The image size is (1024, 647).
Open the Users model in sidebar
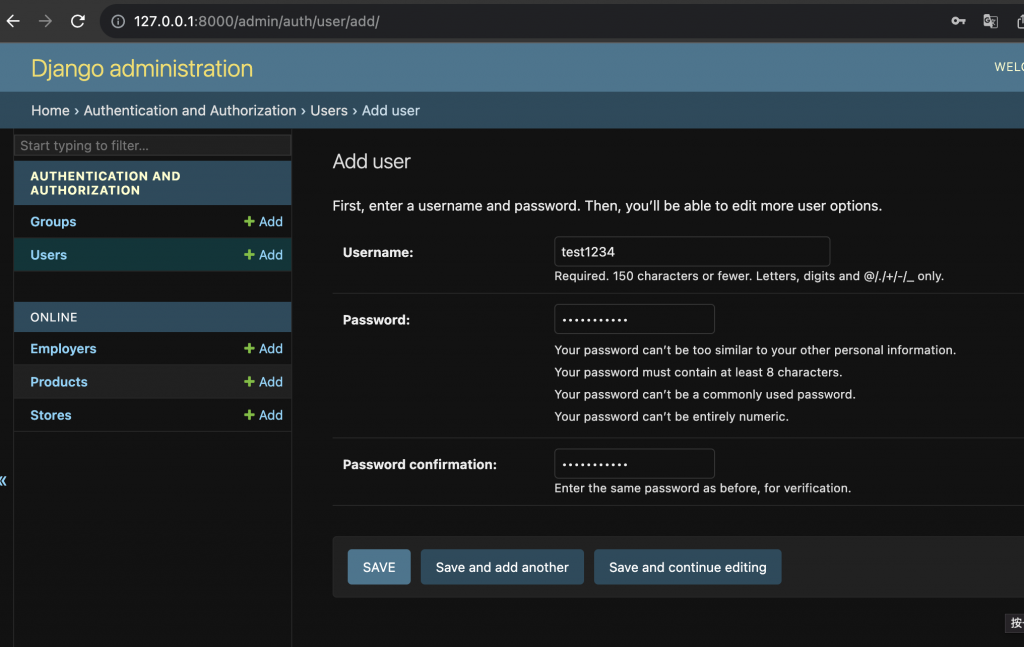click(x=48, y=255)
